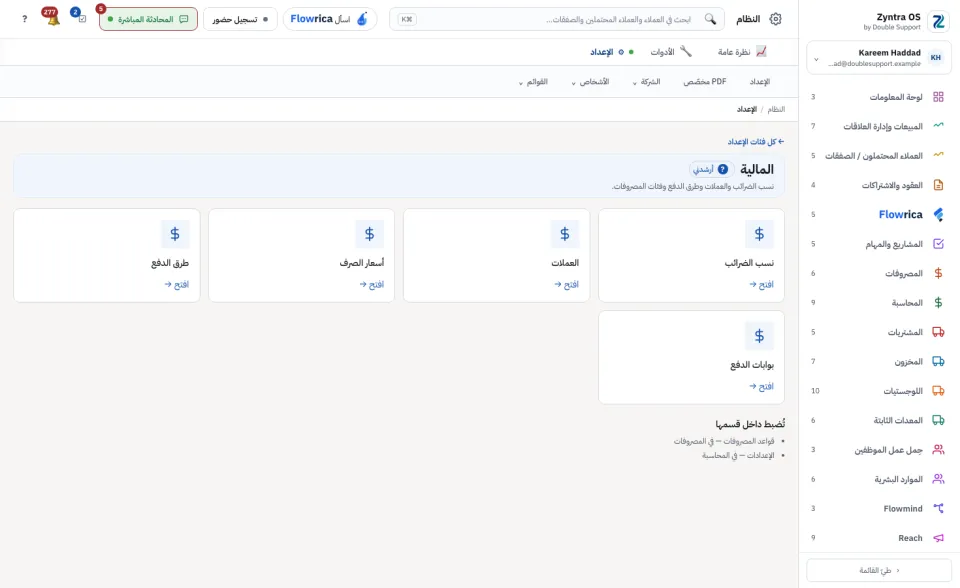Switch to Overview (نظرة عامة) tab
Screen dimensions: 960x588
point(741,51)
